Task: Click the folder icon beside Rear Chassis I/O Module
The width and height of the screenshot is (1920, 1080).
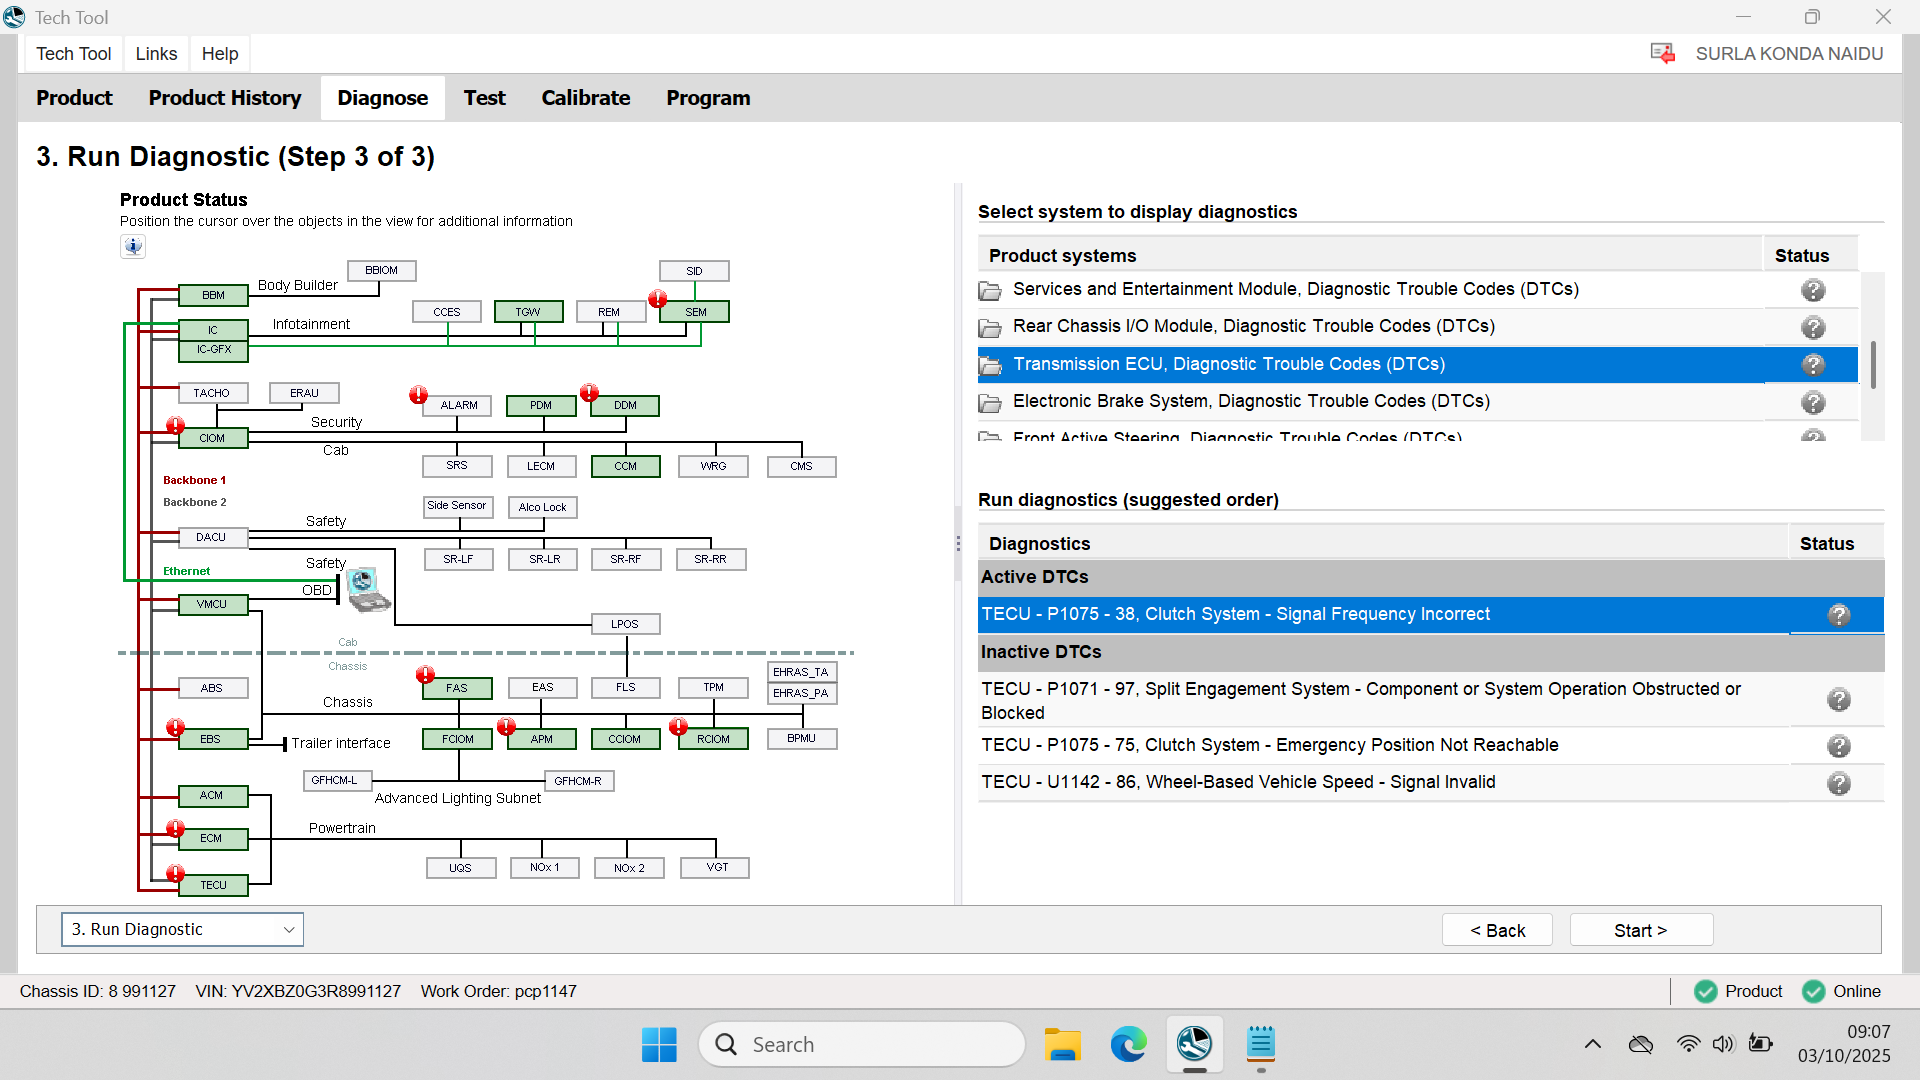Action: tap(990, 327)
